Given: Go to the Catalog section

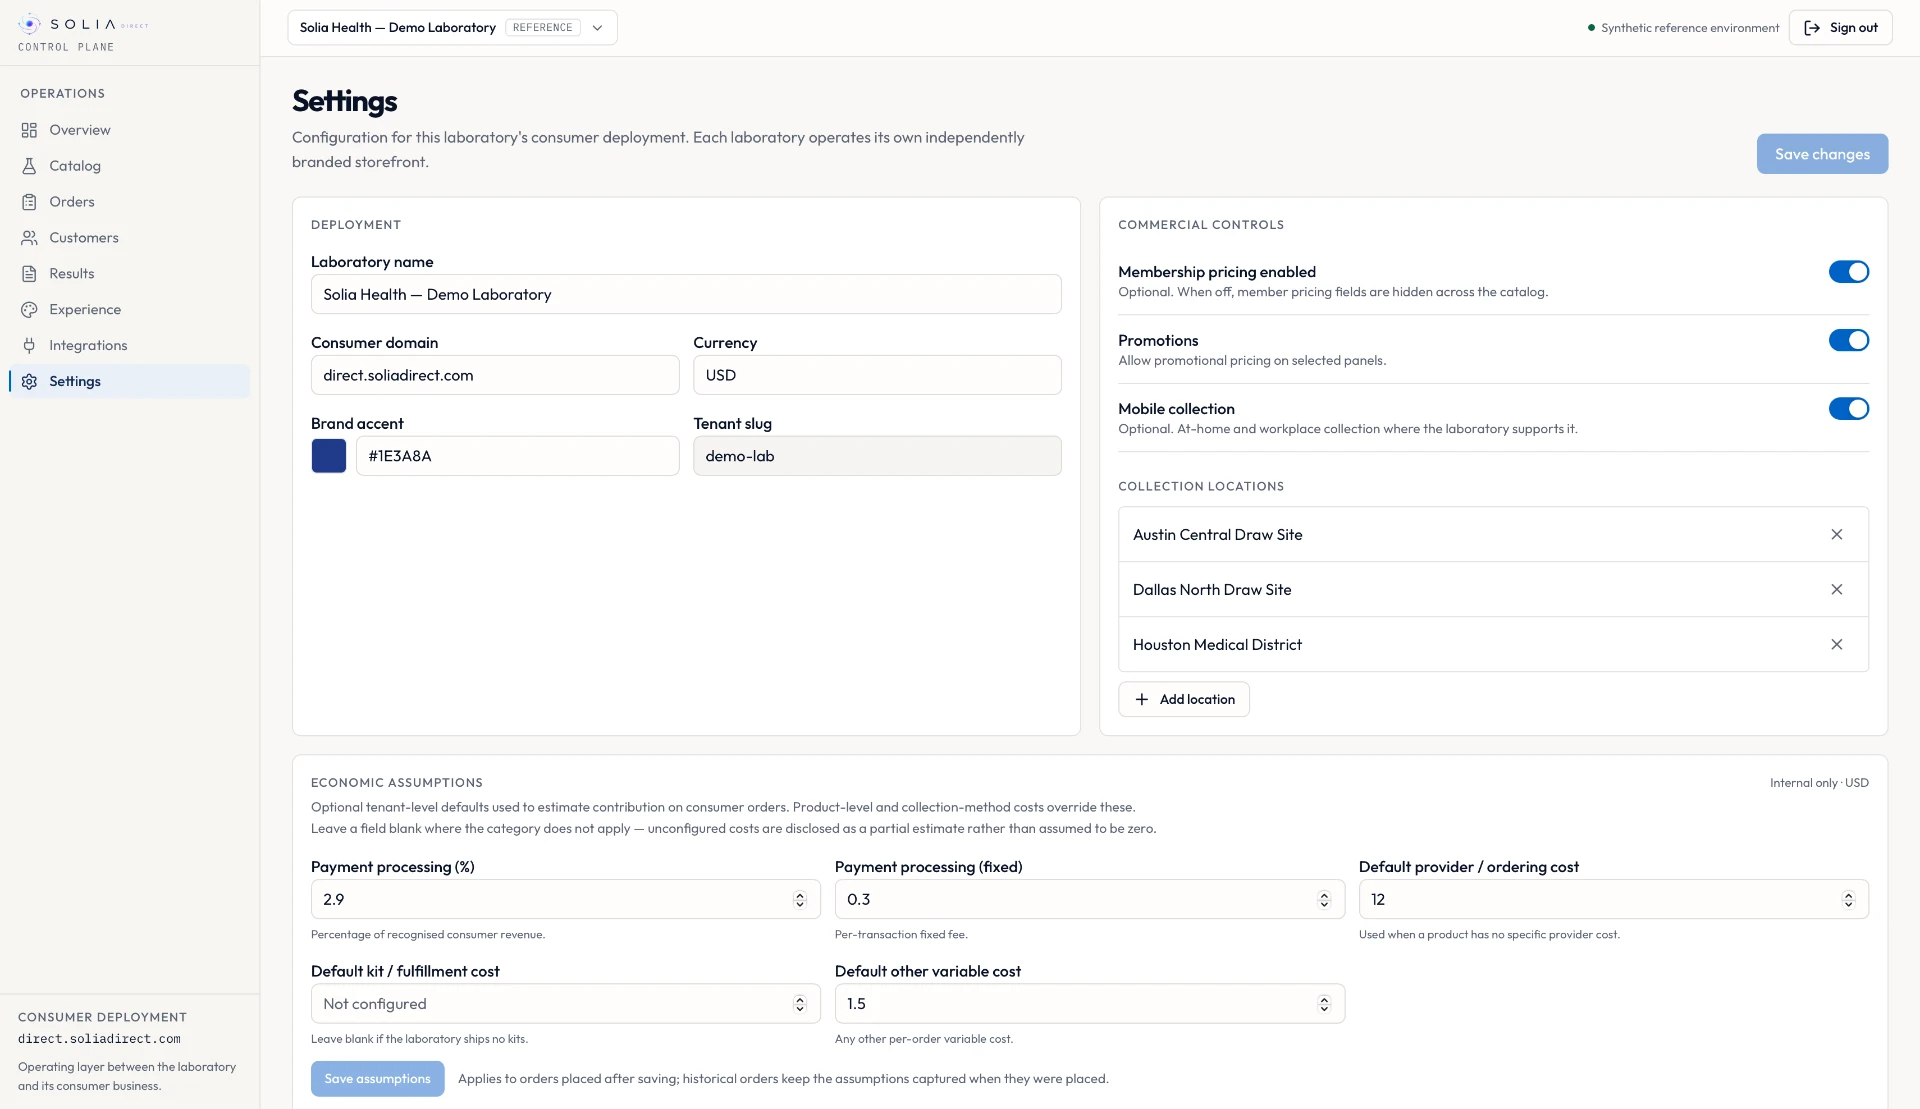Looking at the screenshot, I should point(129,166).
